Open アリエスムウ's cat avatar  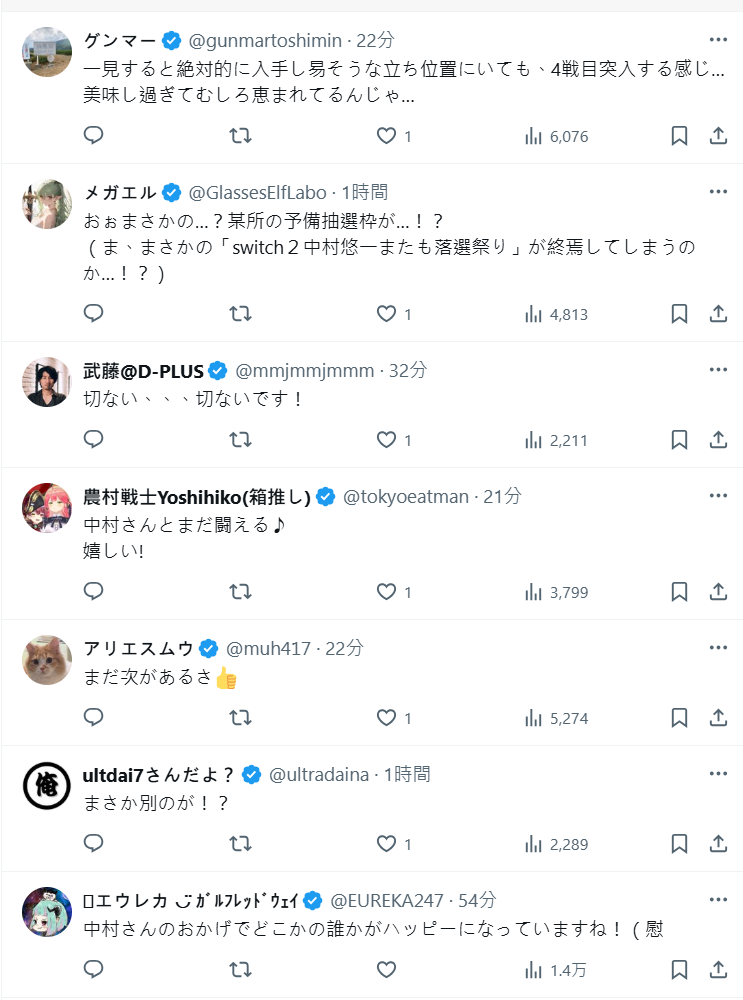[x=47, y=660]
